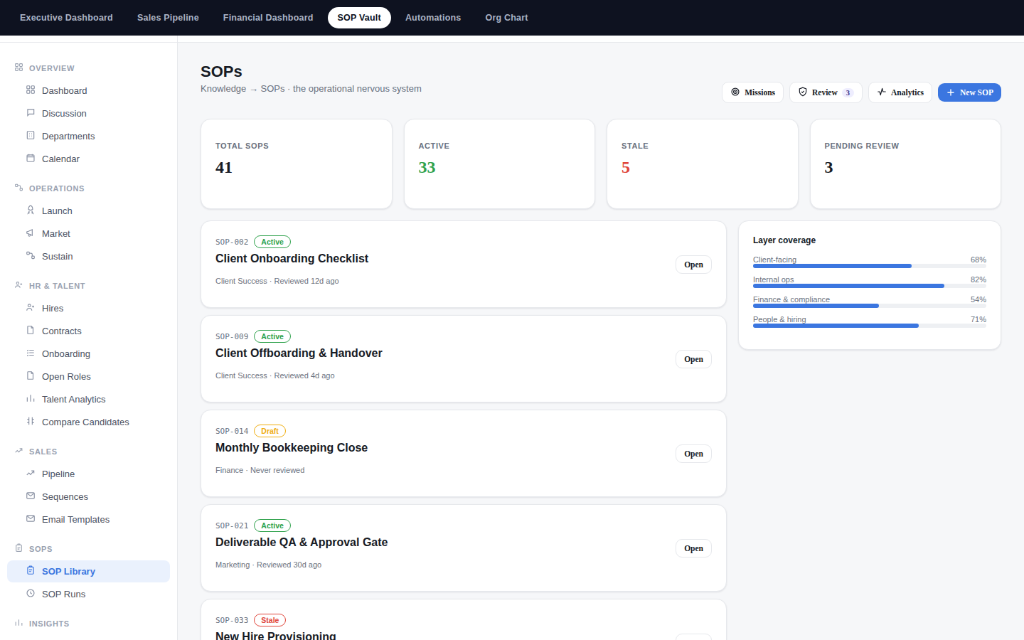The image size is (1024, 640).
Task: Click the Draft badge on SOP-014
Action: tap(270, 431)
